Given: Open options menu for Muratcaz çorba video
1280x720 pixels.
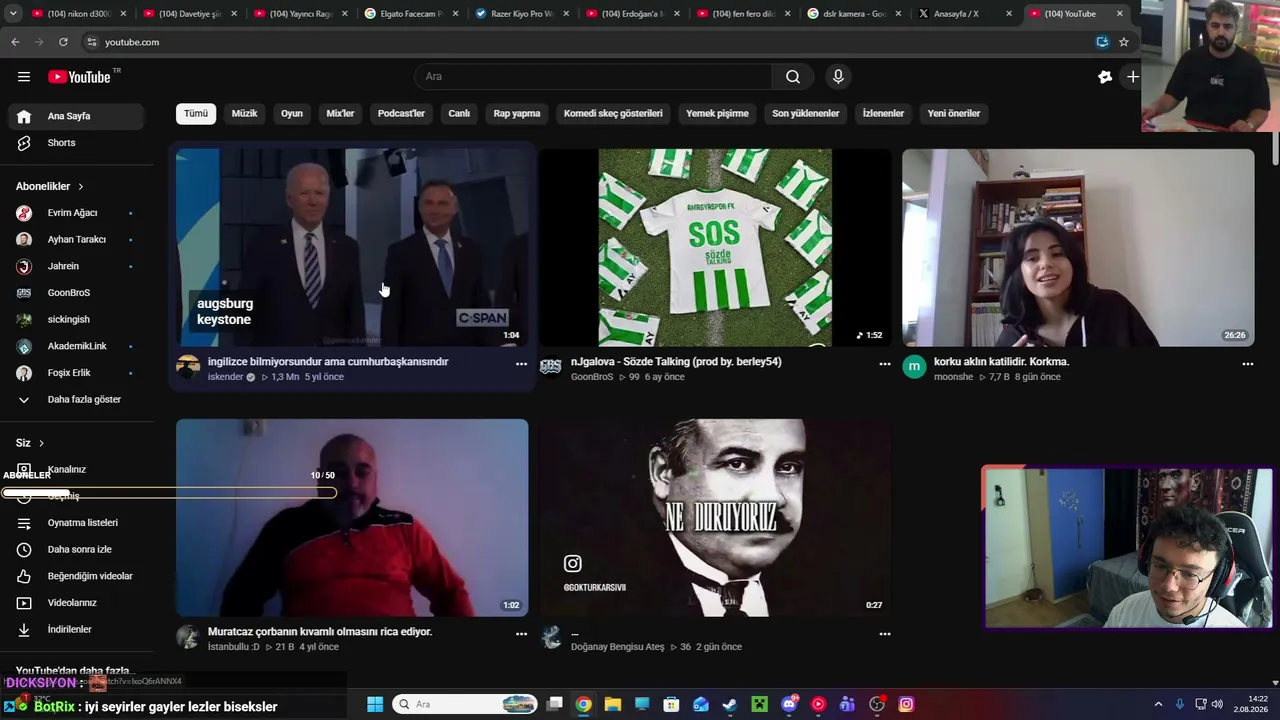Looking at the screenshot, I should click(x=521, y=634).
